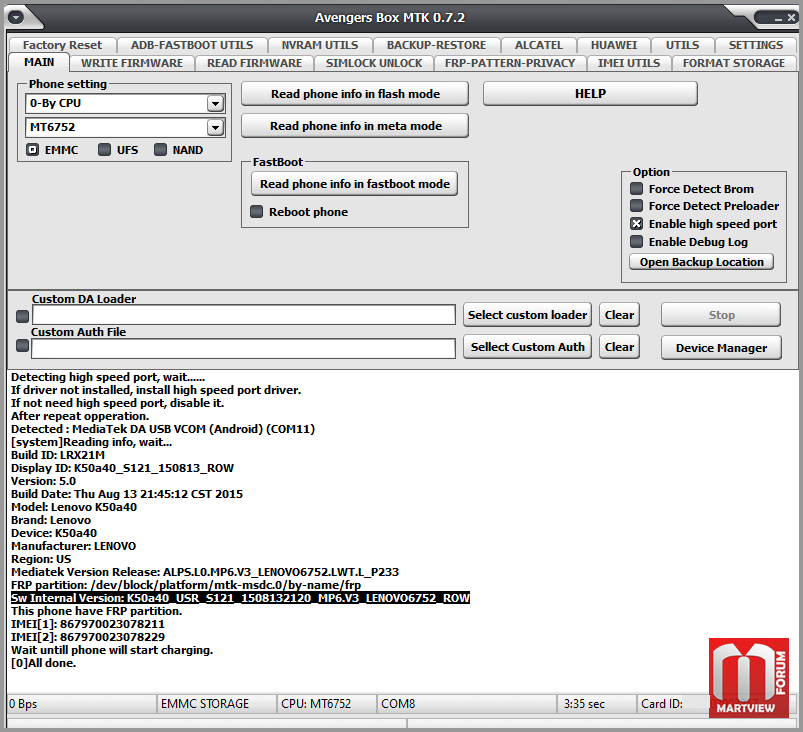Open the SETTINGS tab
The image size is (803, 732).
[x=755, y=45]
